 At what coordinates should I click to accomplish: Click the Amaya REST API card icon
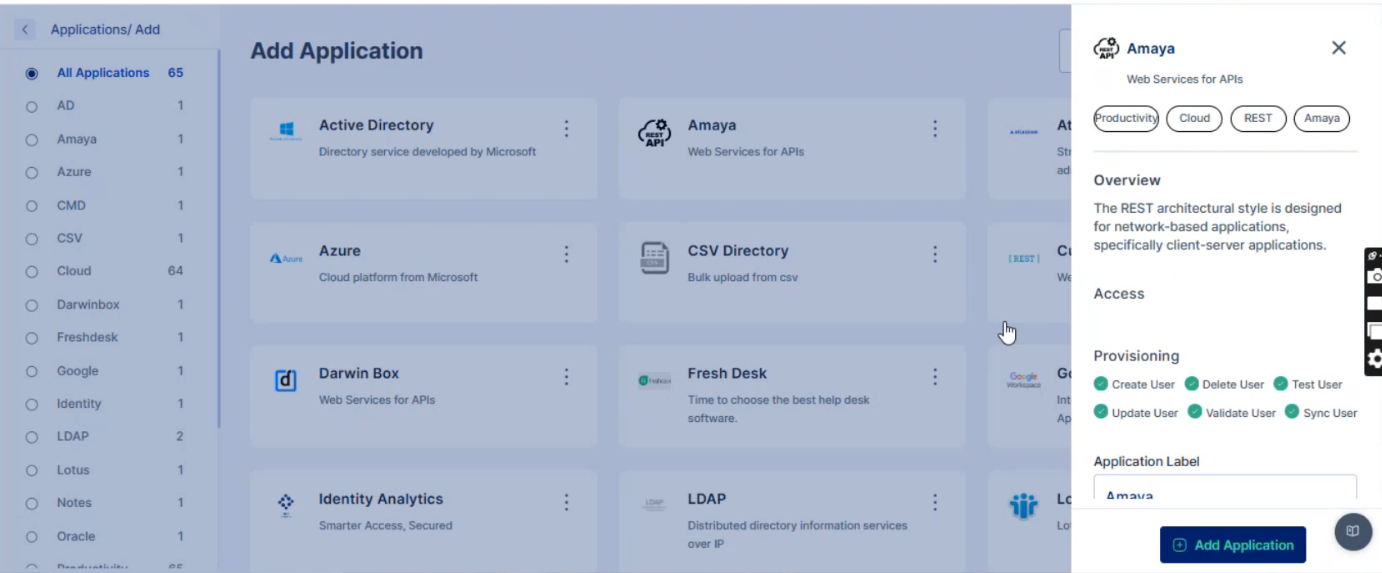pos(654,133)
